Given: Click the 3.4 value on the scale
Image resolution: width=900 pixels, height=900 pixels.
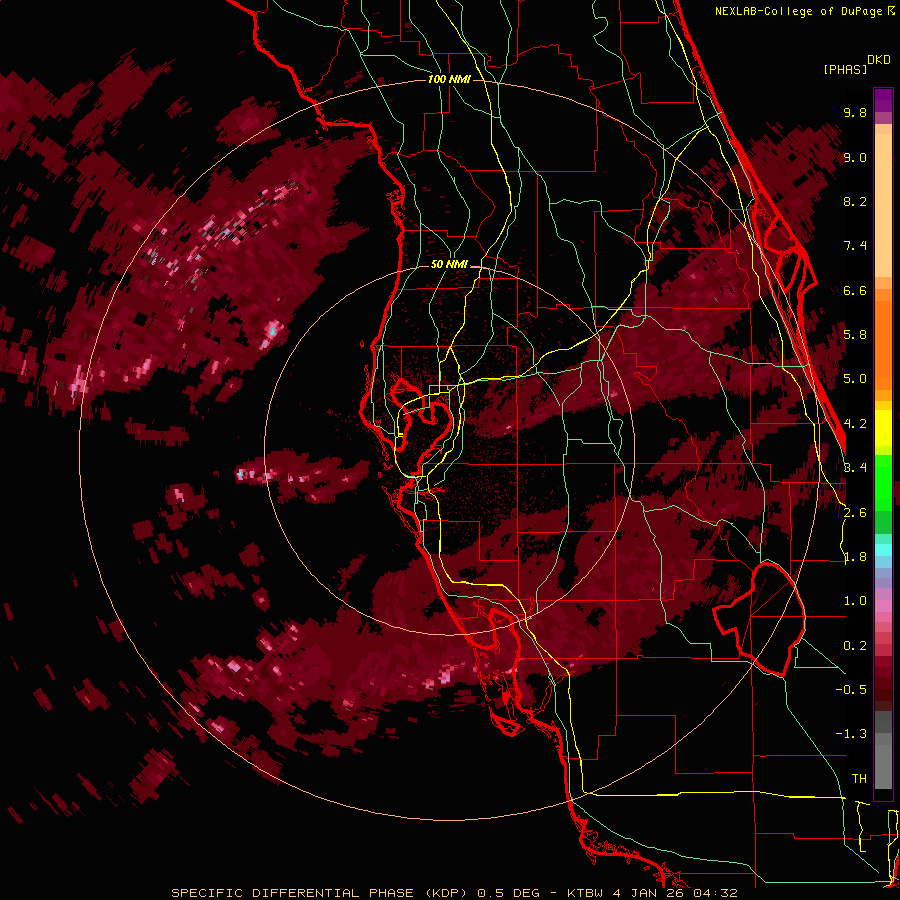Looking at the screenshot, I should pos(855,468).
